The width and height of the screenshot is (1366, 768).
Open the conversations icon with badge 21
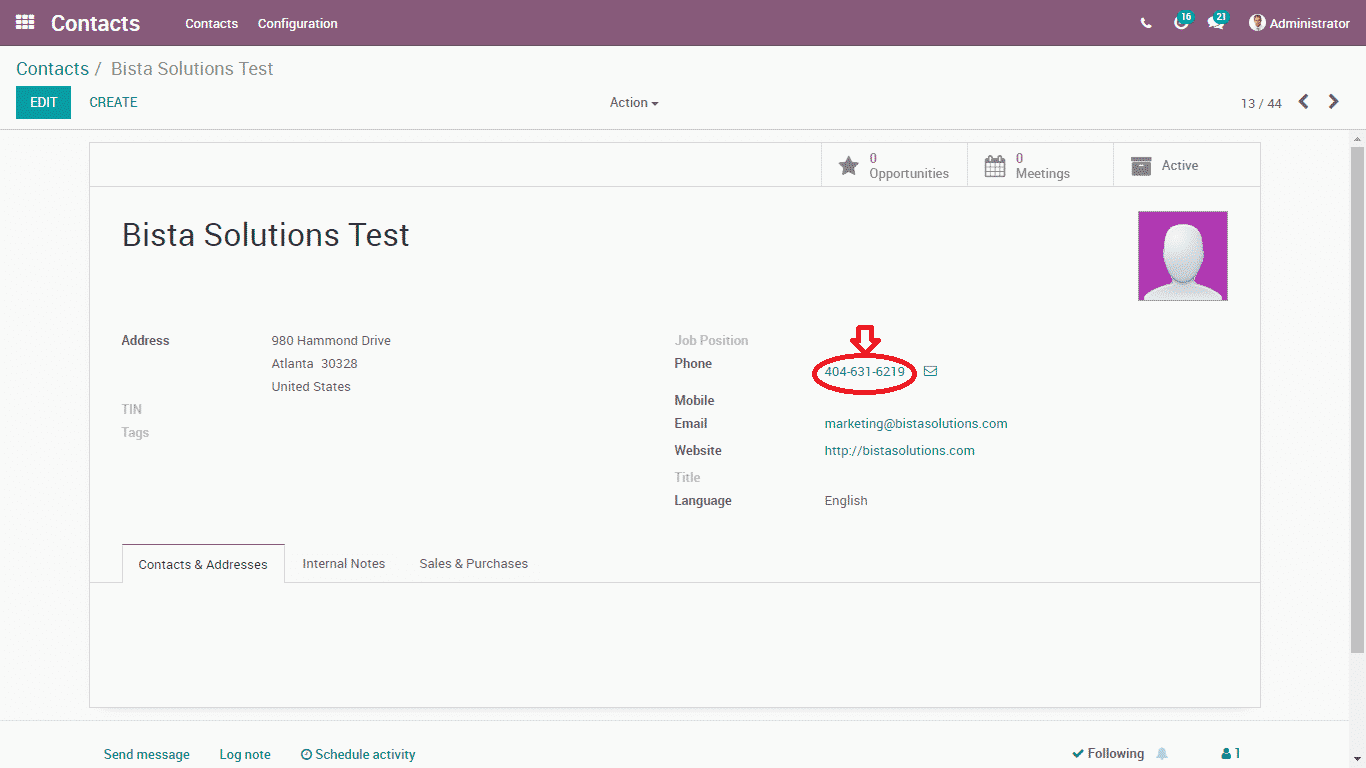tap(1216, 21)
